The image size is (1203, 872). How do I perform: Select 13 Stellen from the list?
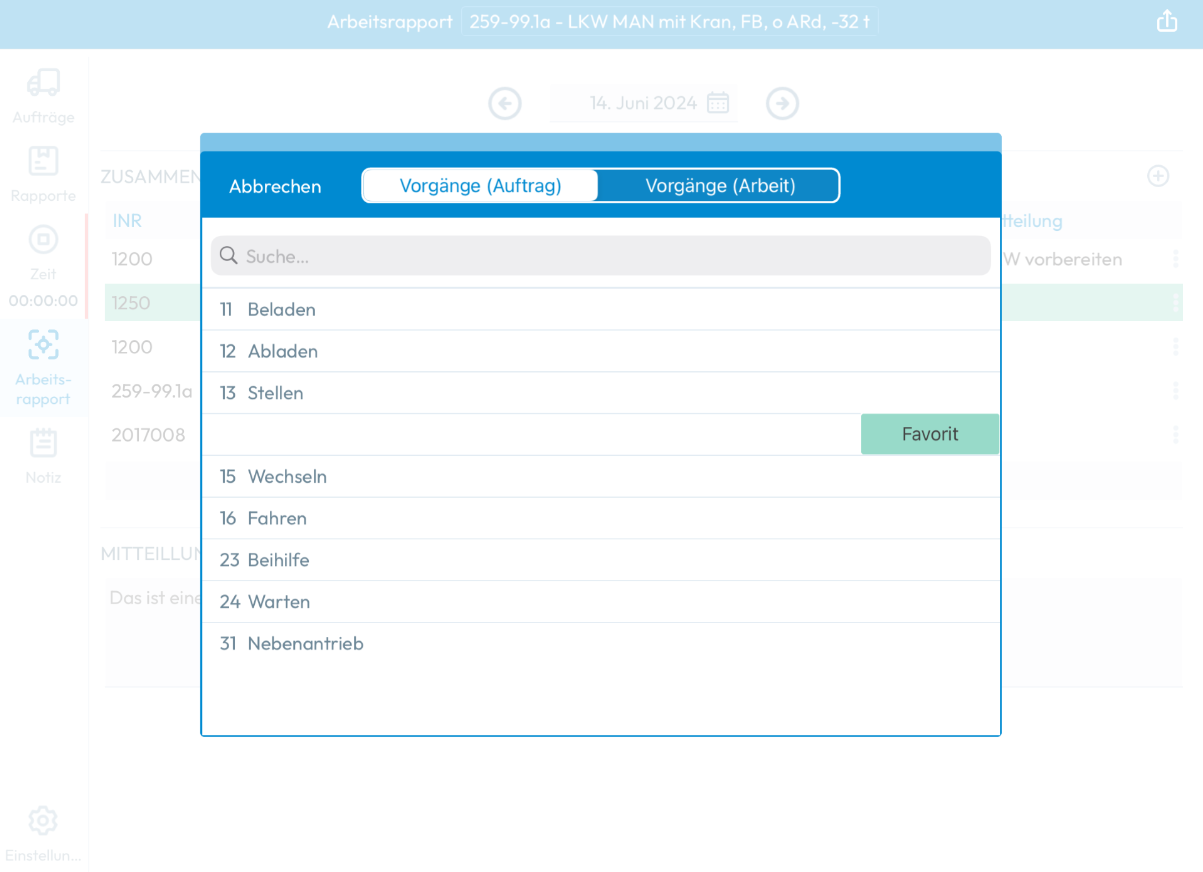601,394
